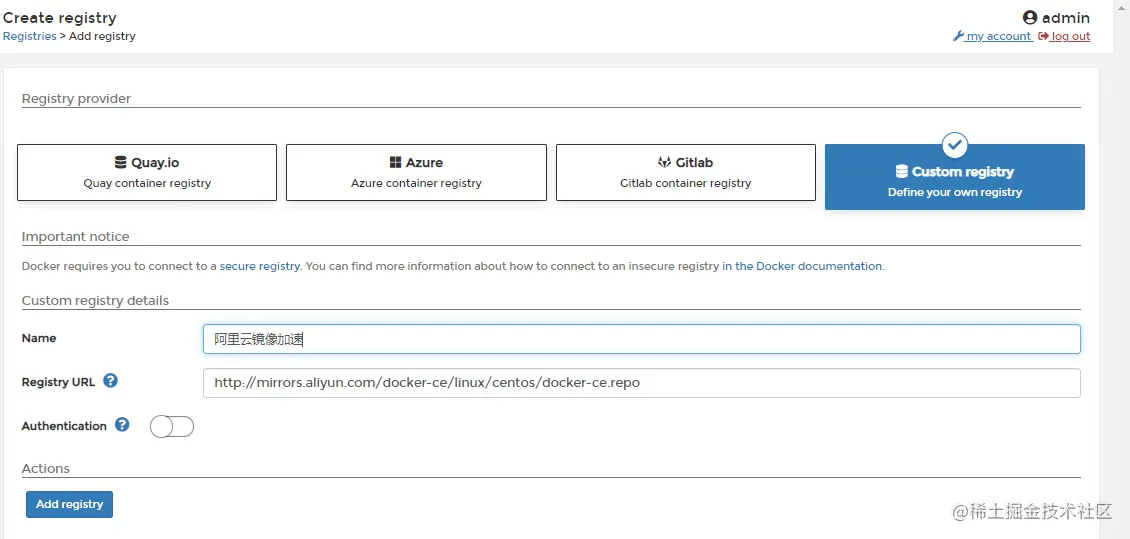Focus the Registry URL input field
This screenshot has height=539, width=1130.
(x=641, y=383)
